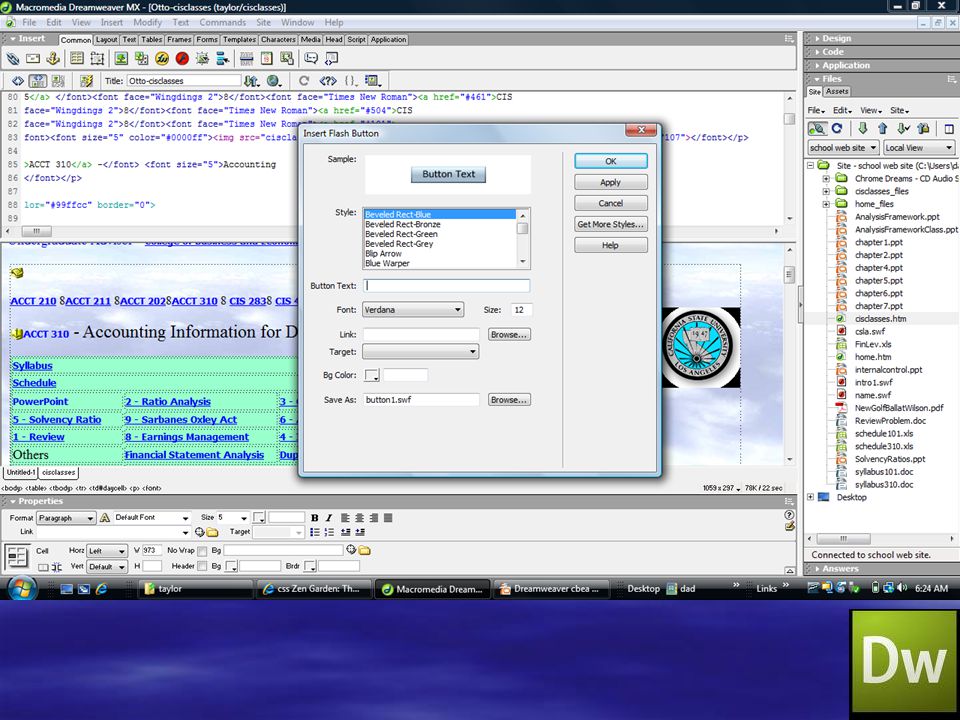This screenshot has height=720, width=960.
Task: Toggle Ordered List in the Properties panel
Action: [329, 532]
